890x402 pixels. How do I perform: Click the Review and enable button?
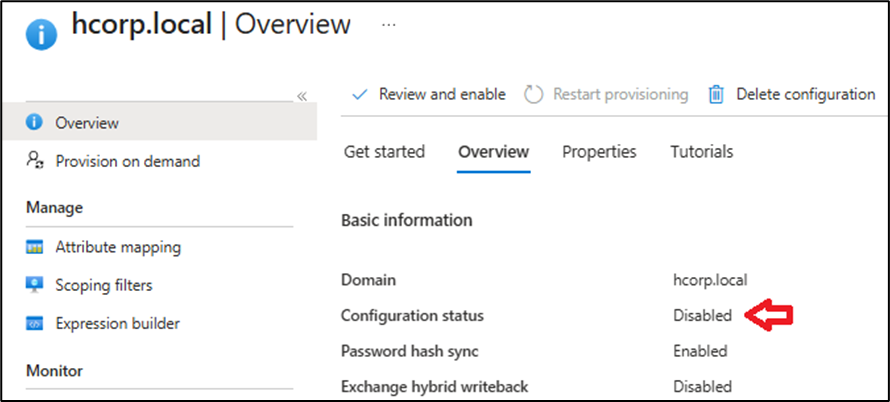441,94
